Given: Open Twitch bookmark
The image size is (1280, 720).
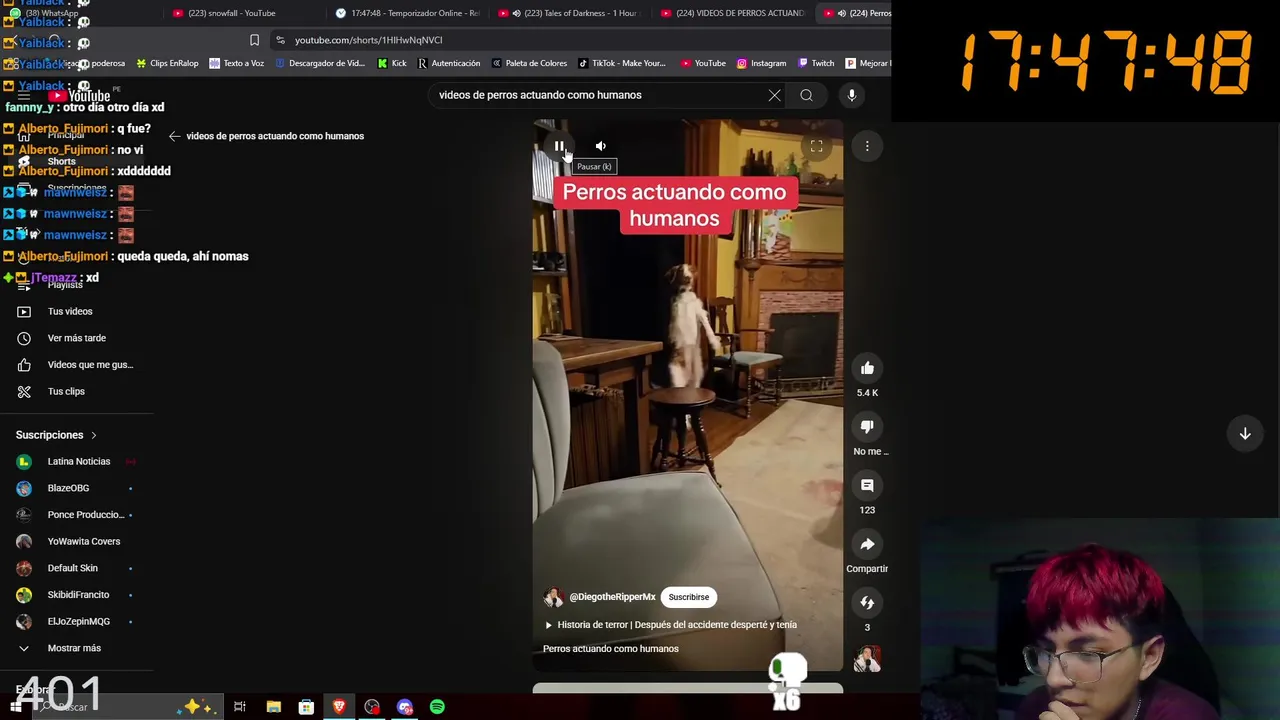Looking at the screenshot, I should coord(815,63).
